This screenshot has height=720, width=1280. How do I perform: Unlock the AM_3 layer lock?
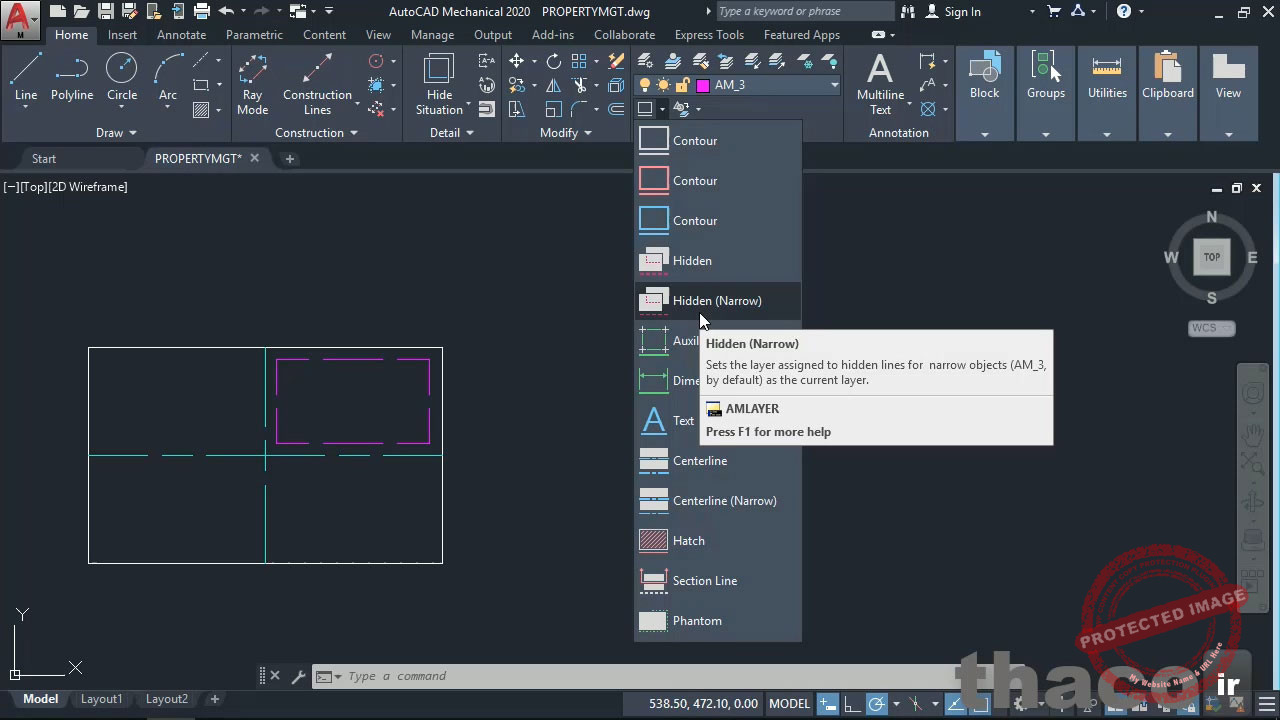(x=680, y=85)
